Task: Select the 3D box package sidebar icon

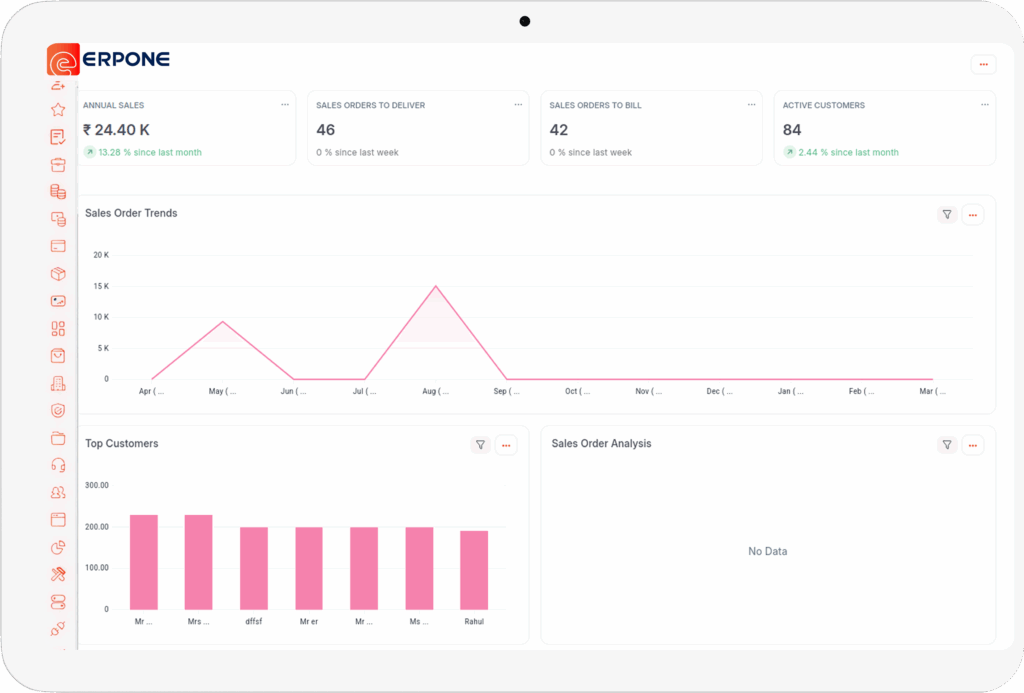Action: click(x=58, y=274)
